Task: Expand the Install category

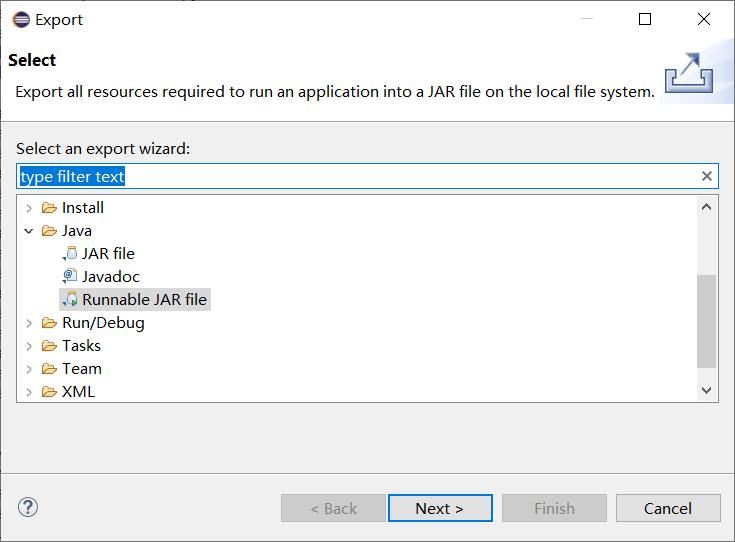Action: tap(29, 208)
